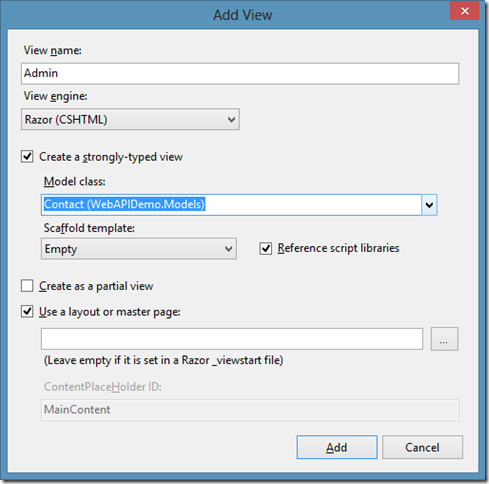
Task: Click the View name field containing Admin
Action: [240, 73]
